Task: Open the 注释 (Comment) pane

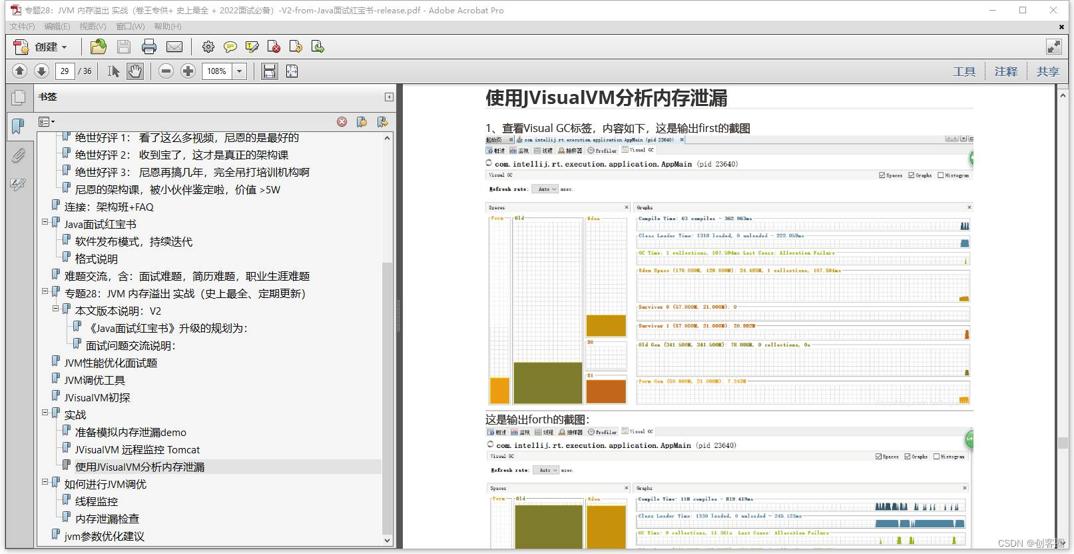Action: click(1006, 71)
